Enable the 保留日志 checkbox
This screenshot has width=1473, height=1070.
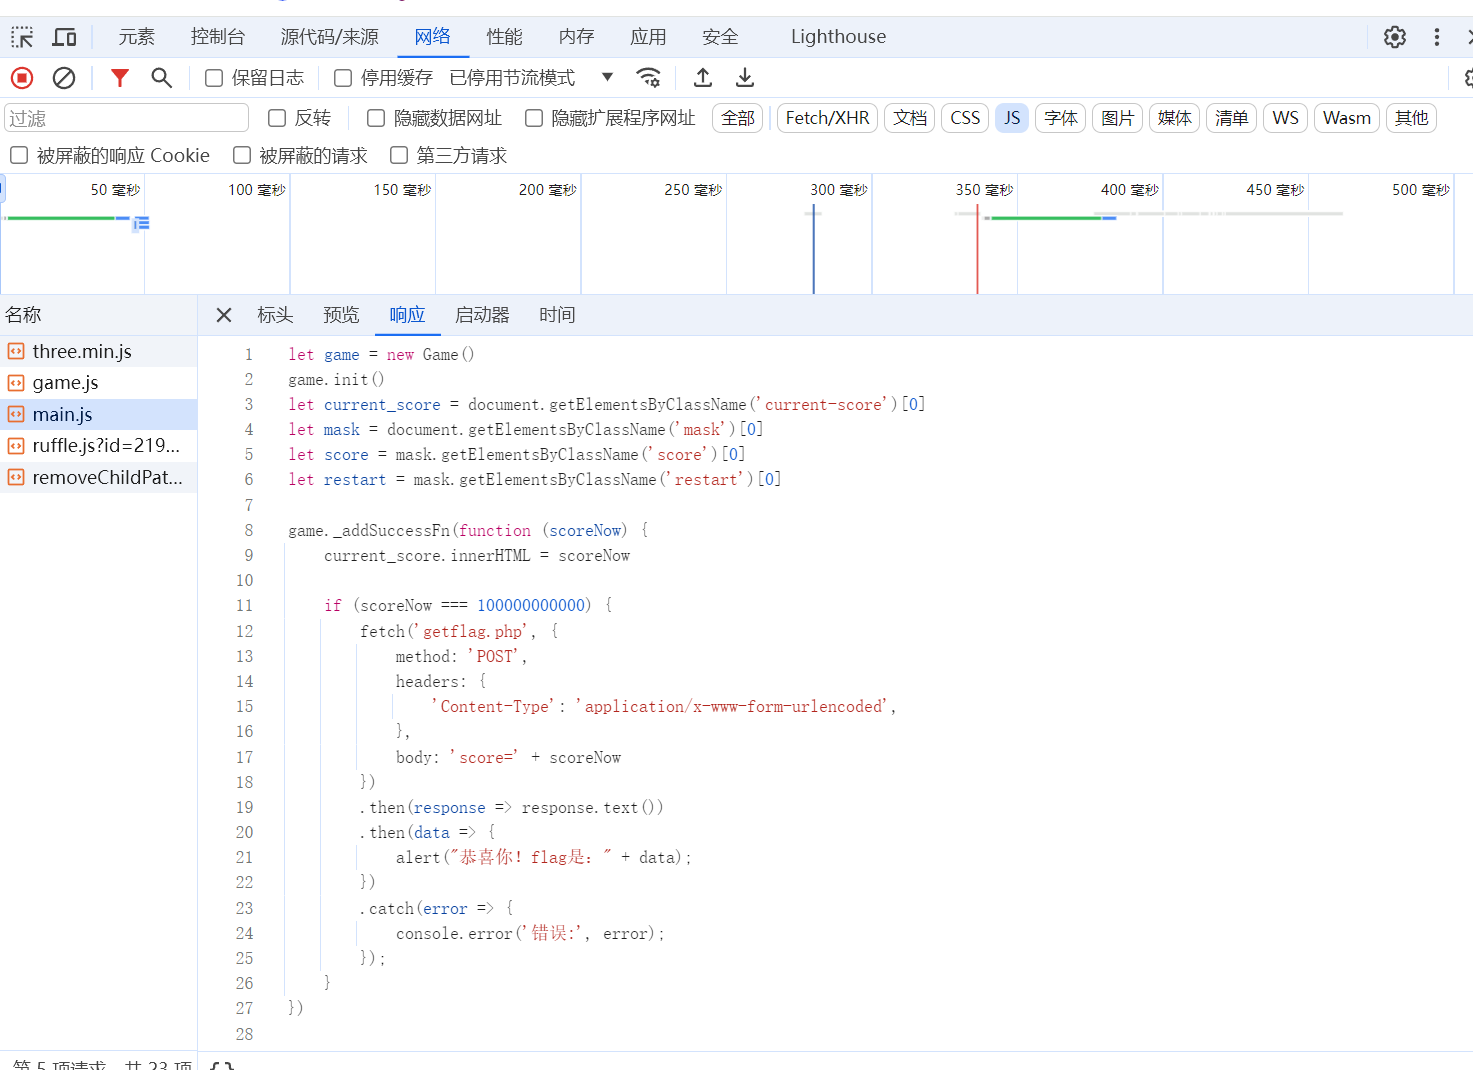coord(214,78)
